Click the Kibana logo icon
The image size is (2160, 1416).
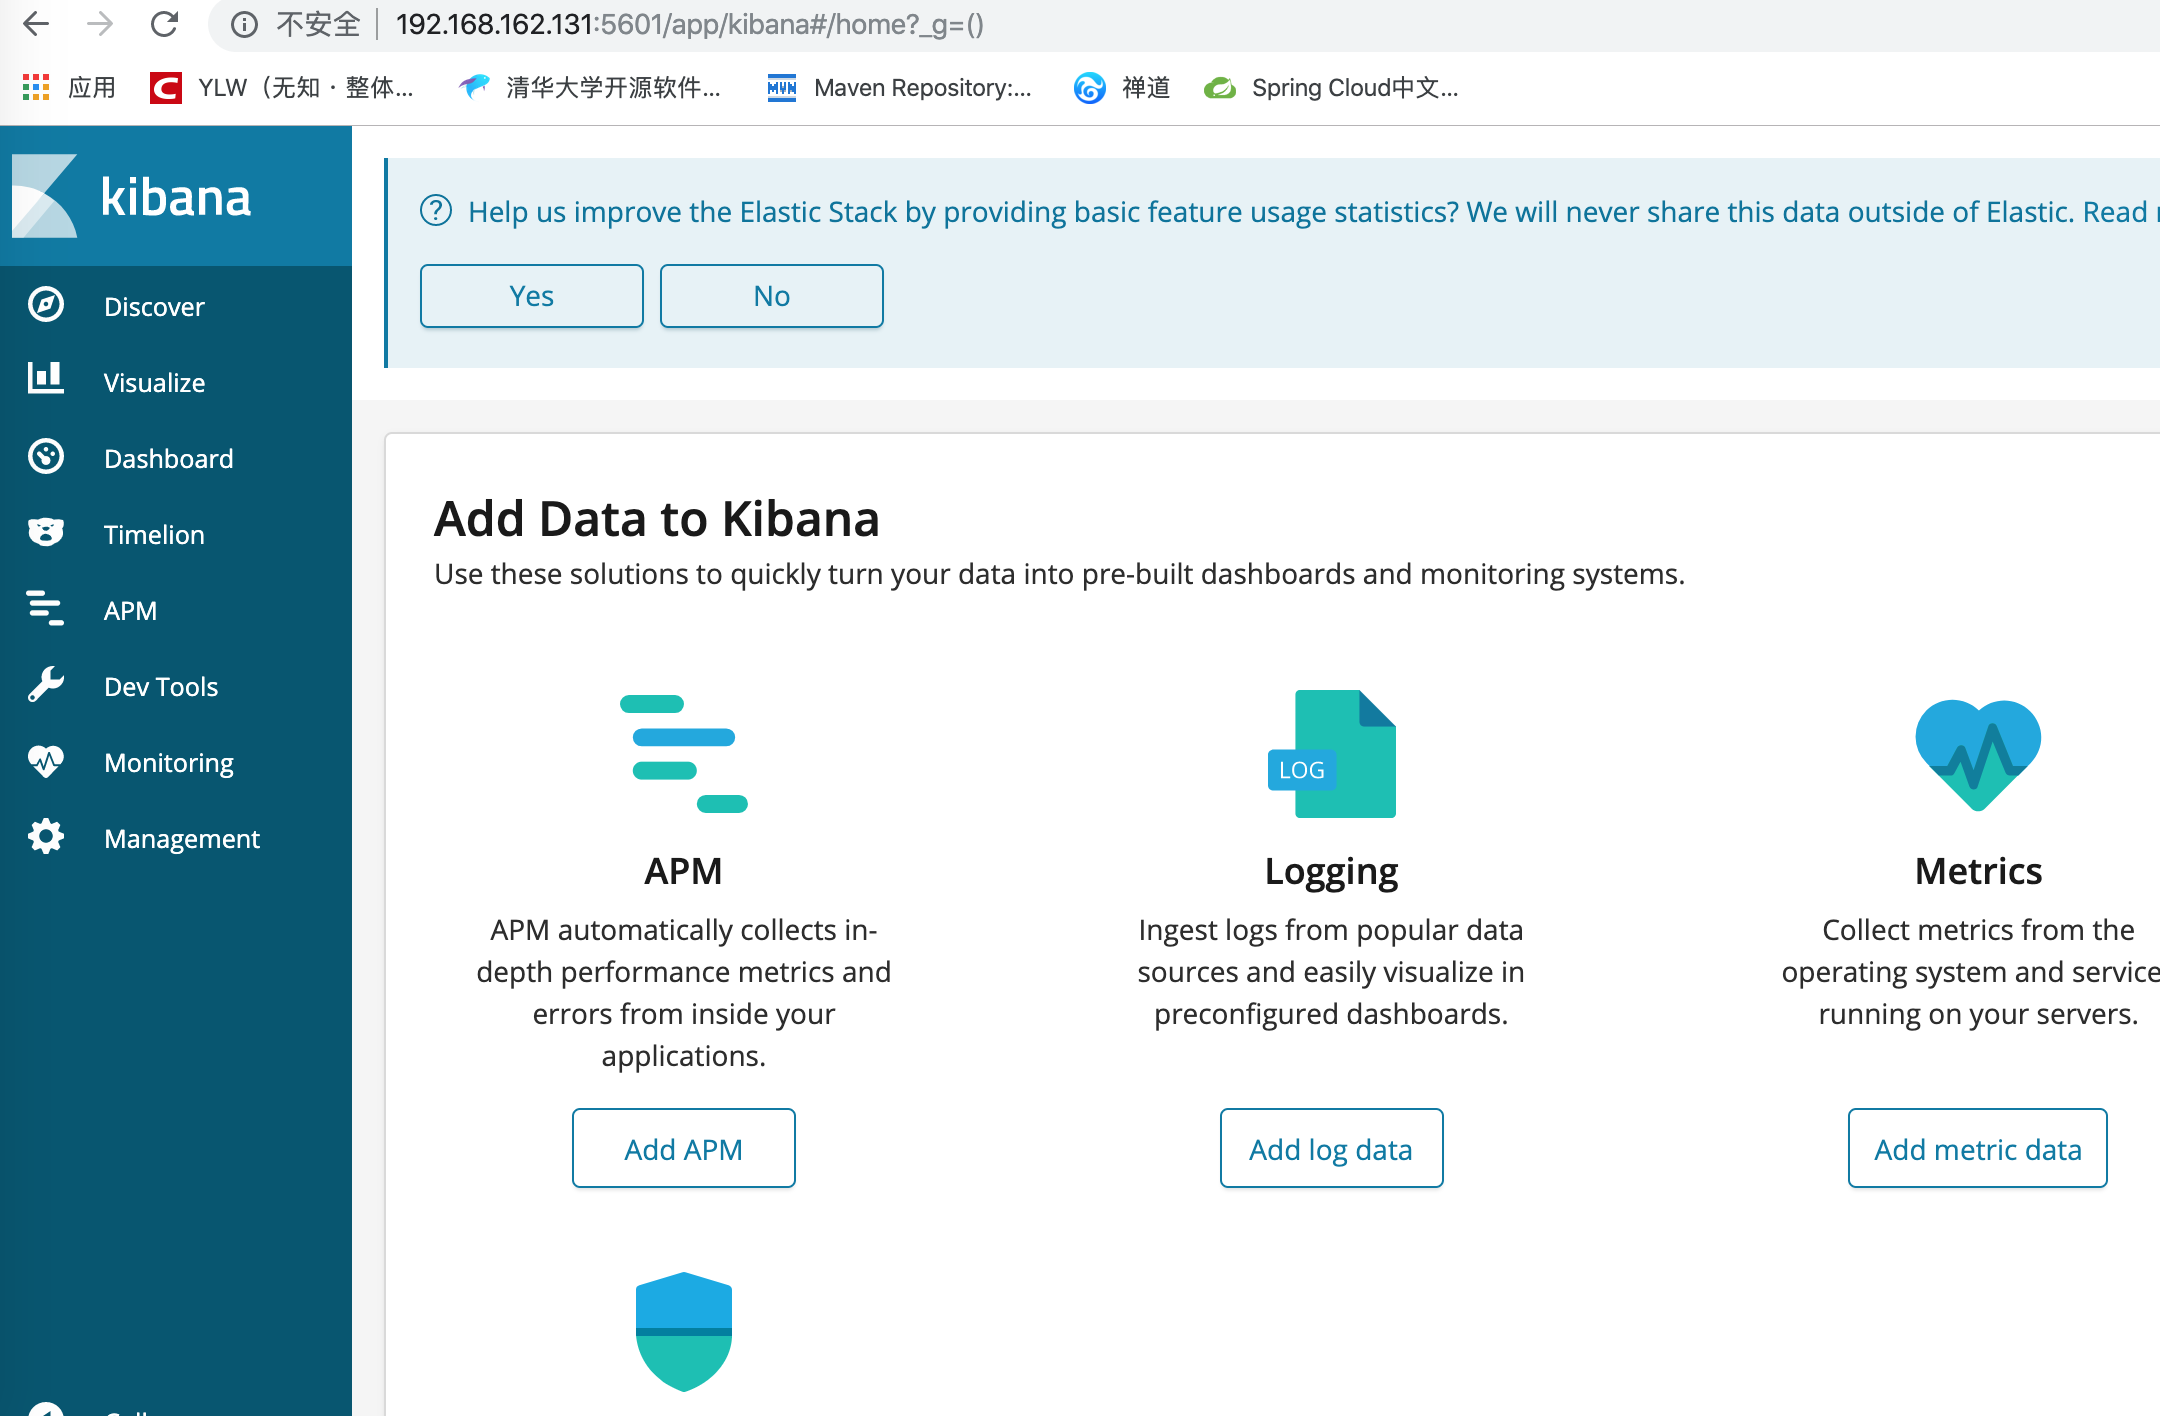45,196
